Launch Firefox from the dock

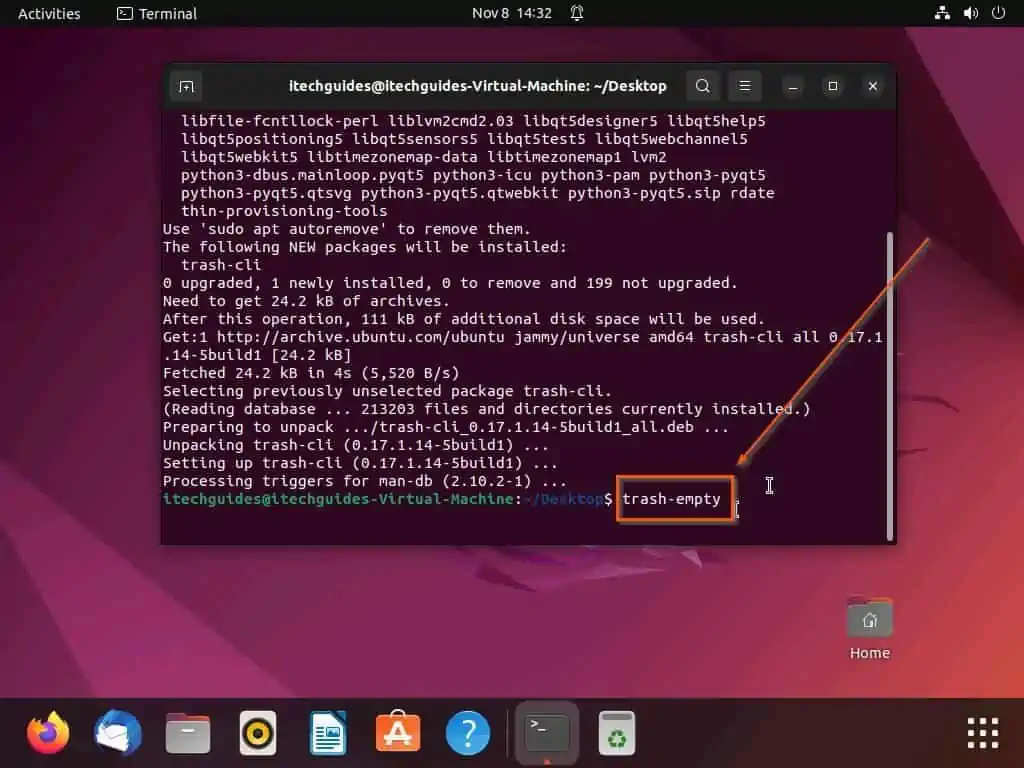coord(48,733)
